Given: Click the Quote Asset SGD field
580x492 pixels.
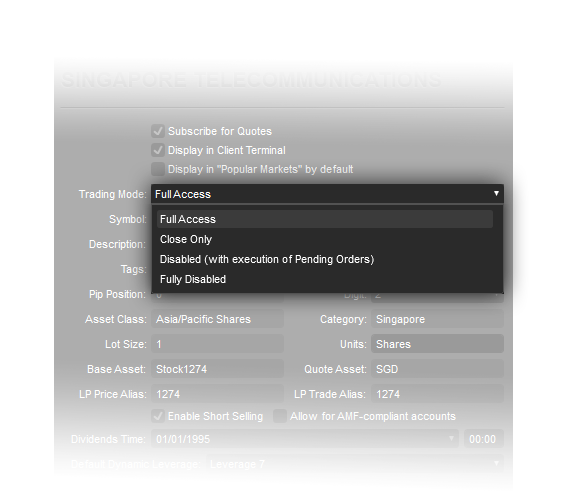Looking at the screenshot, I should pos(438,369).
